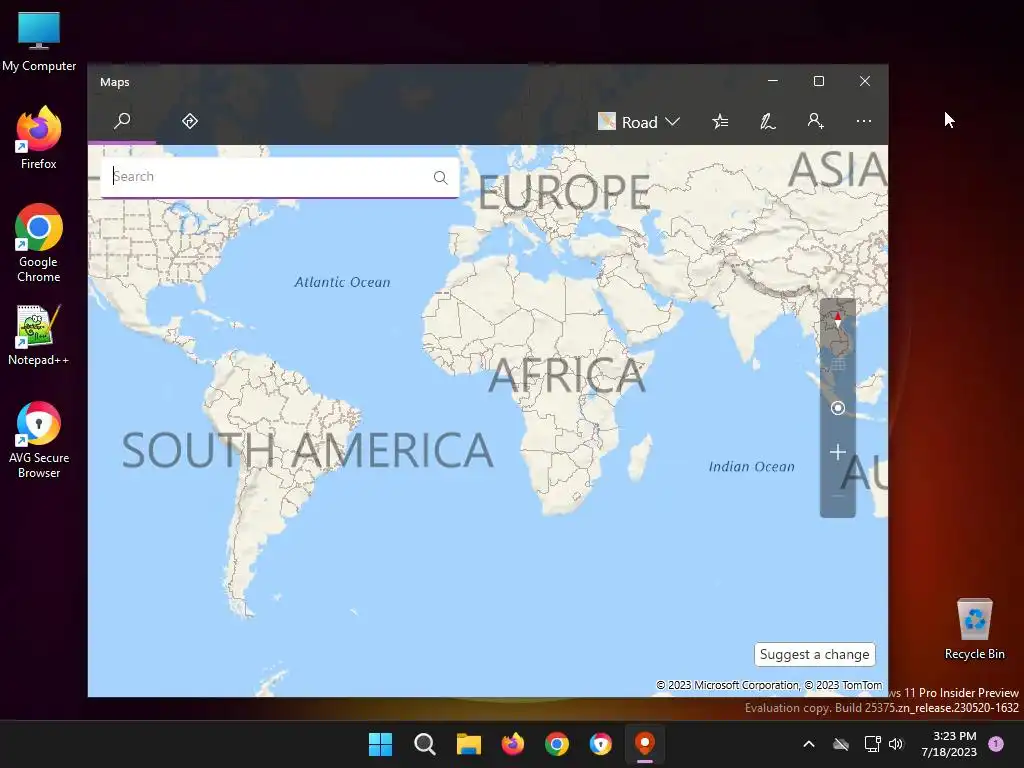The width and height of the screenshot is (1024, 768).
Task: Open the Windows Start menu
Action: click(380, 744)
